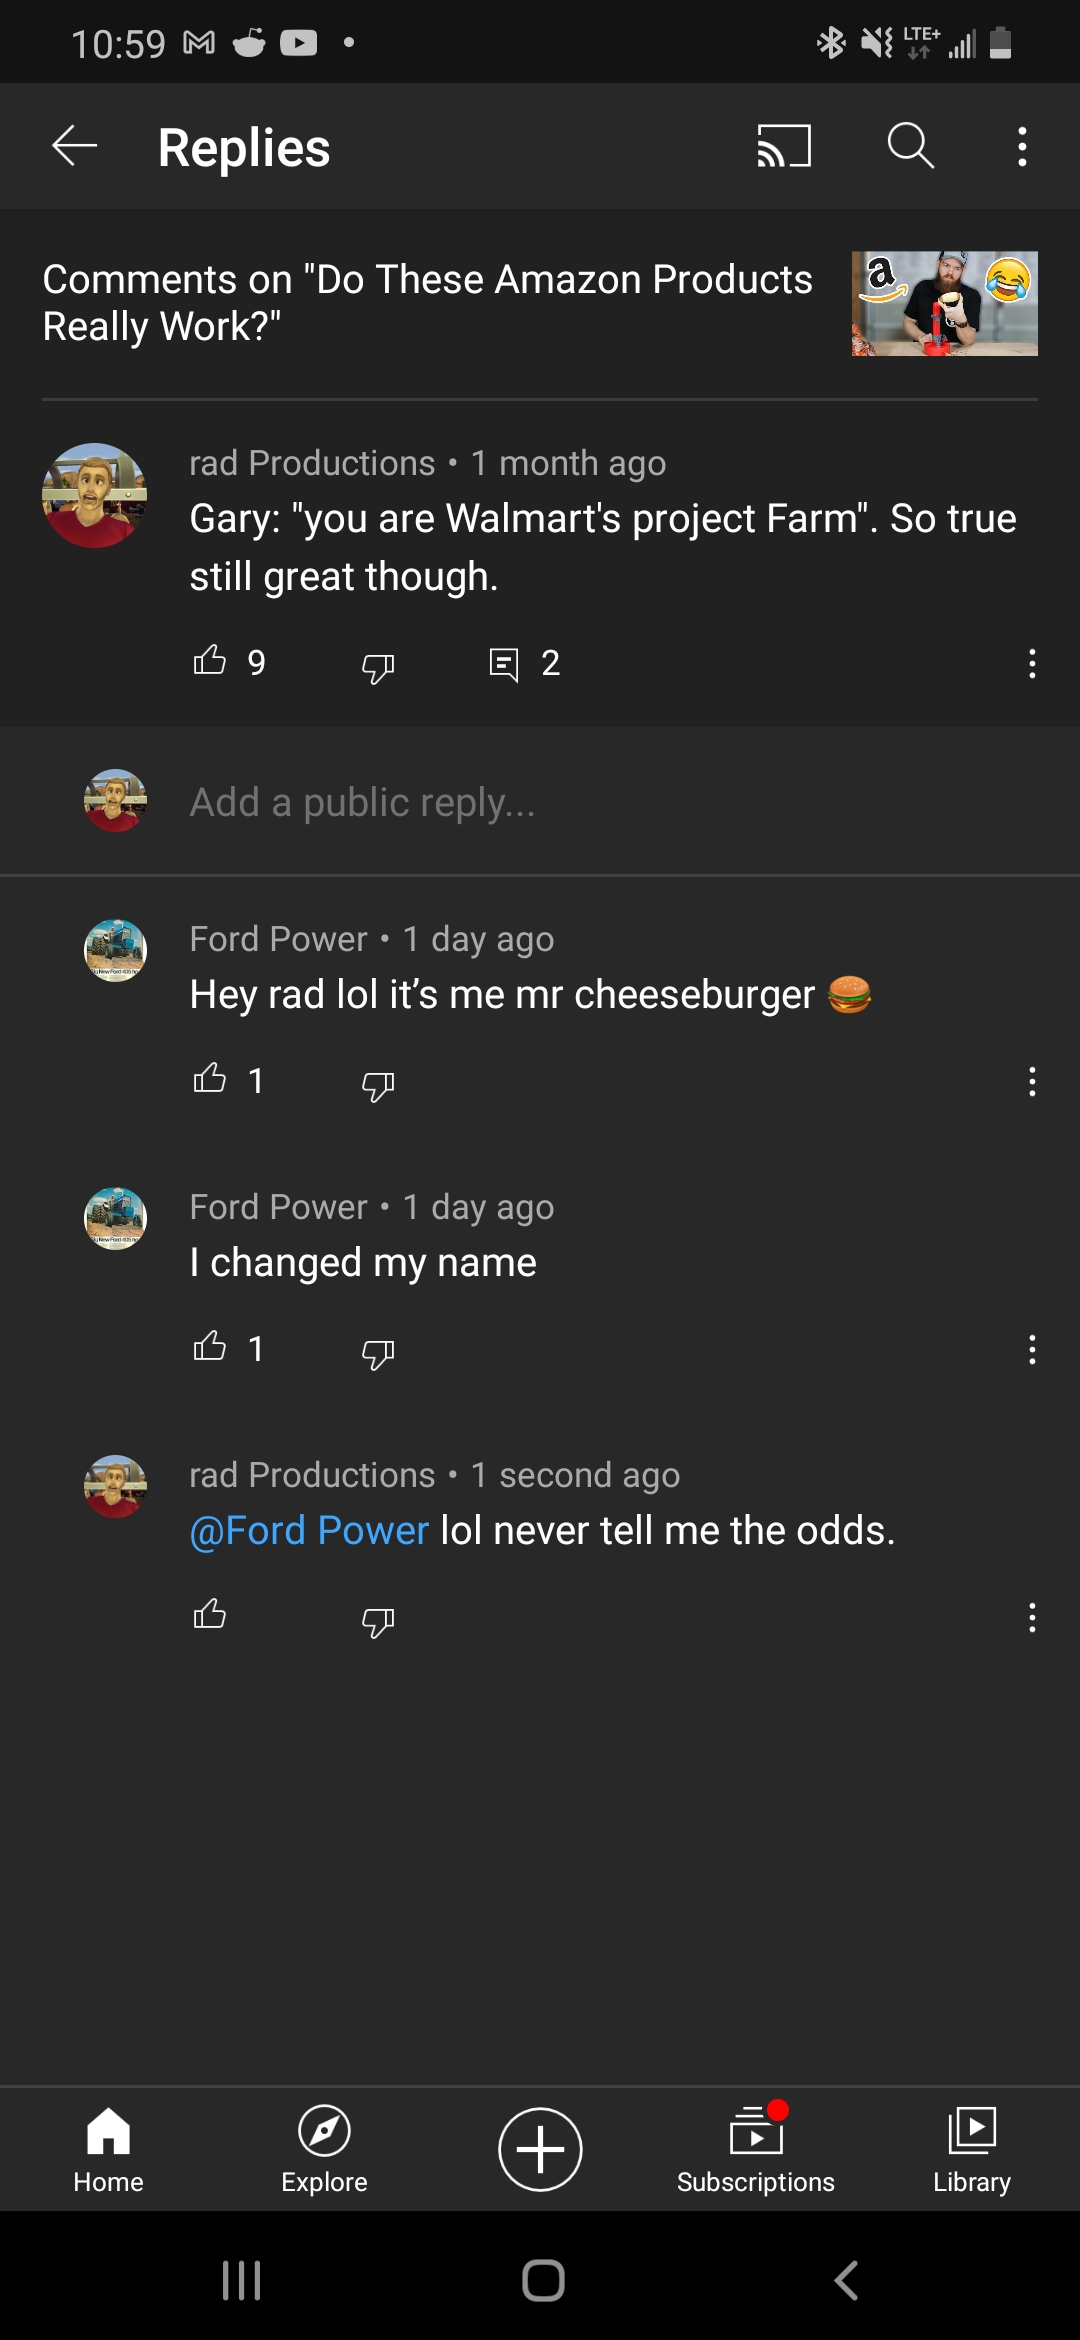The width and height of the screenshot is (1080, 2340).
Task: Like the 'never tell me the odds' reply
Action: pyautogui.click(x=210, y=1614)
